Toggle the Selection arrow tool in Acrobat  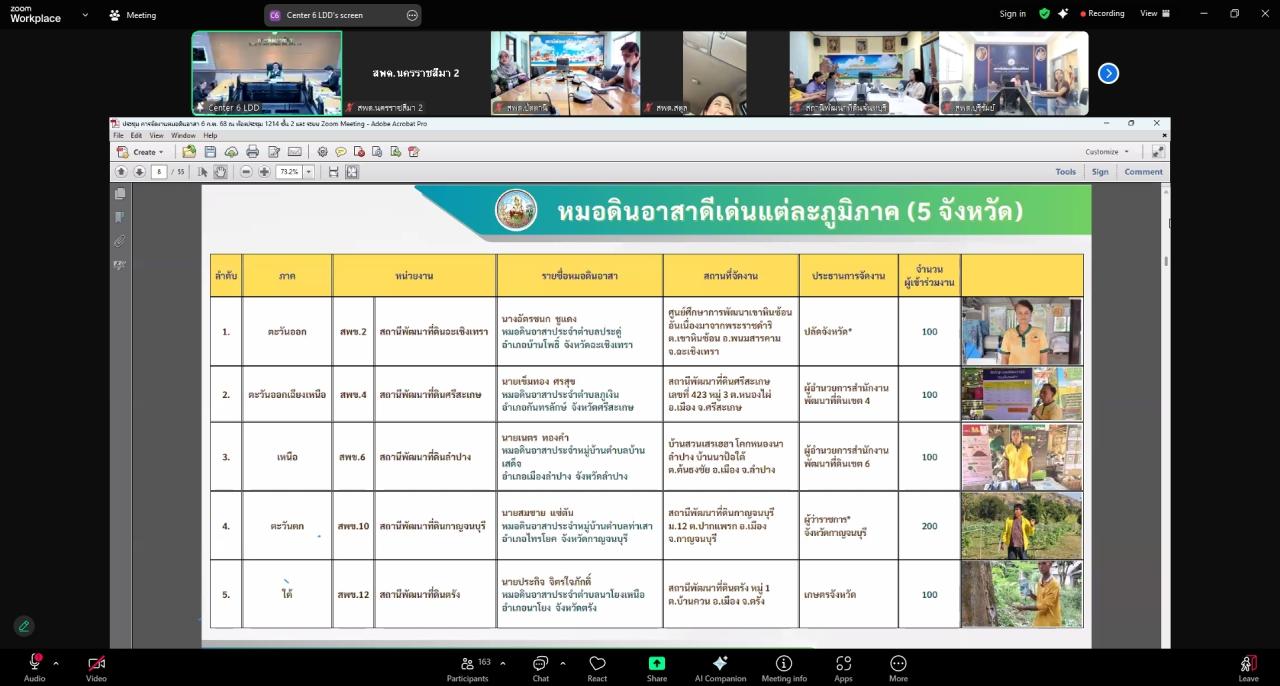tap(203, 171)
